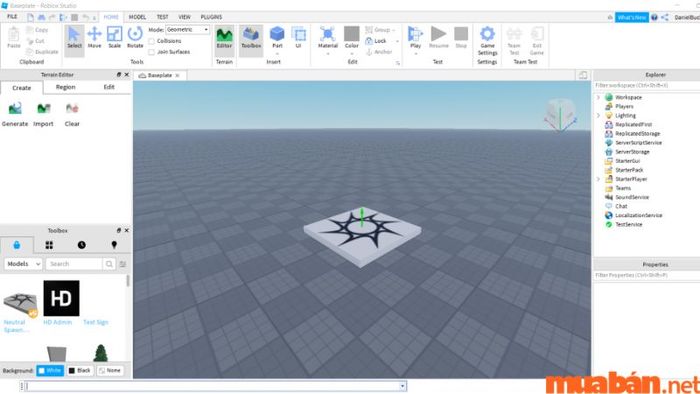
Task: Click the Anchor tool
Action: tap(379, 52)
